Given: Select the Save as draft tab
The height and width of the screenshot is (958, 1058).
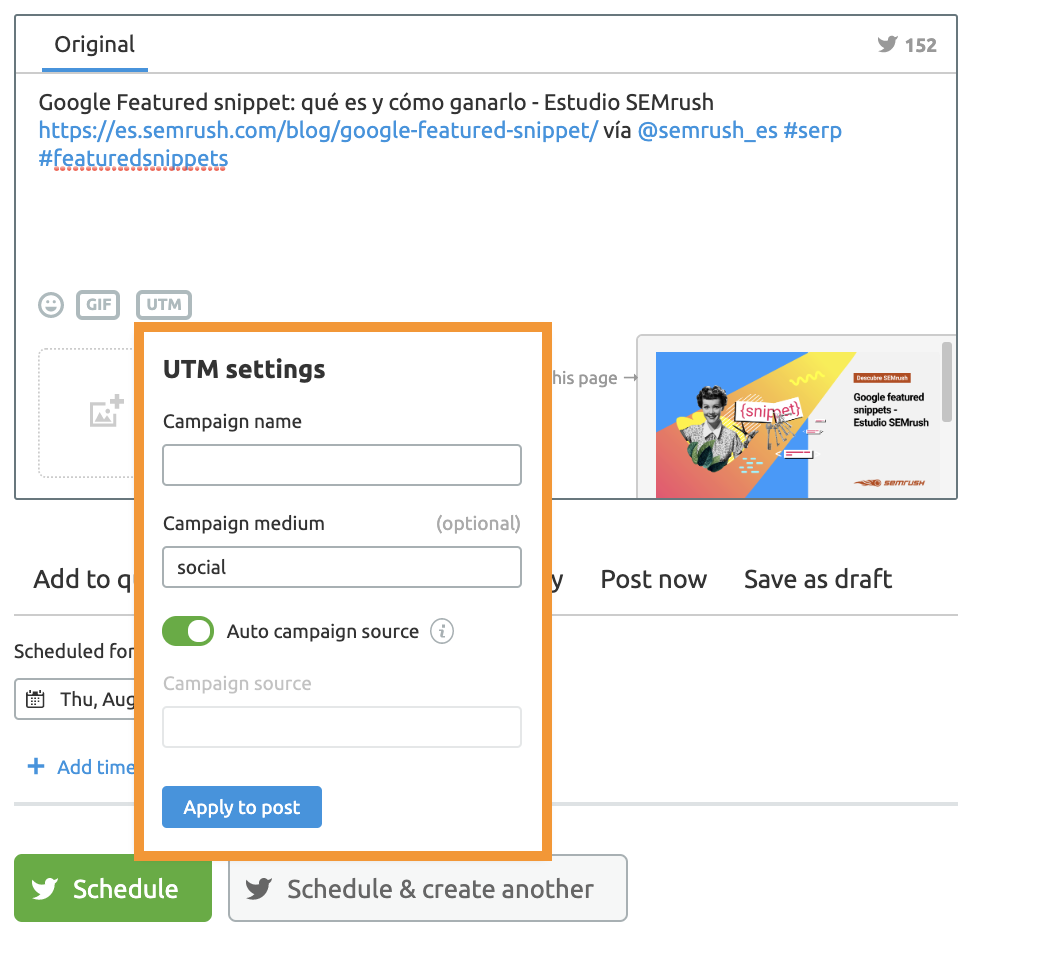Looking at the screenshot, I should [x=818, y=580].
